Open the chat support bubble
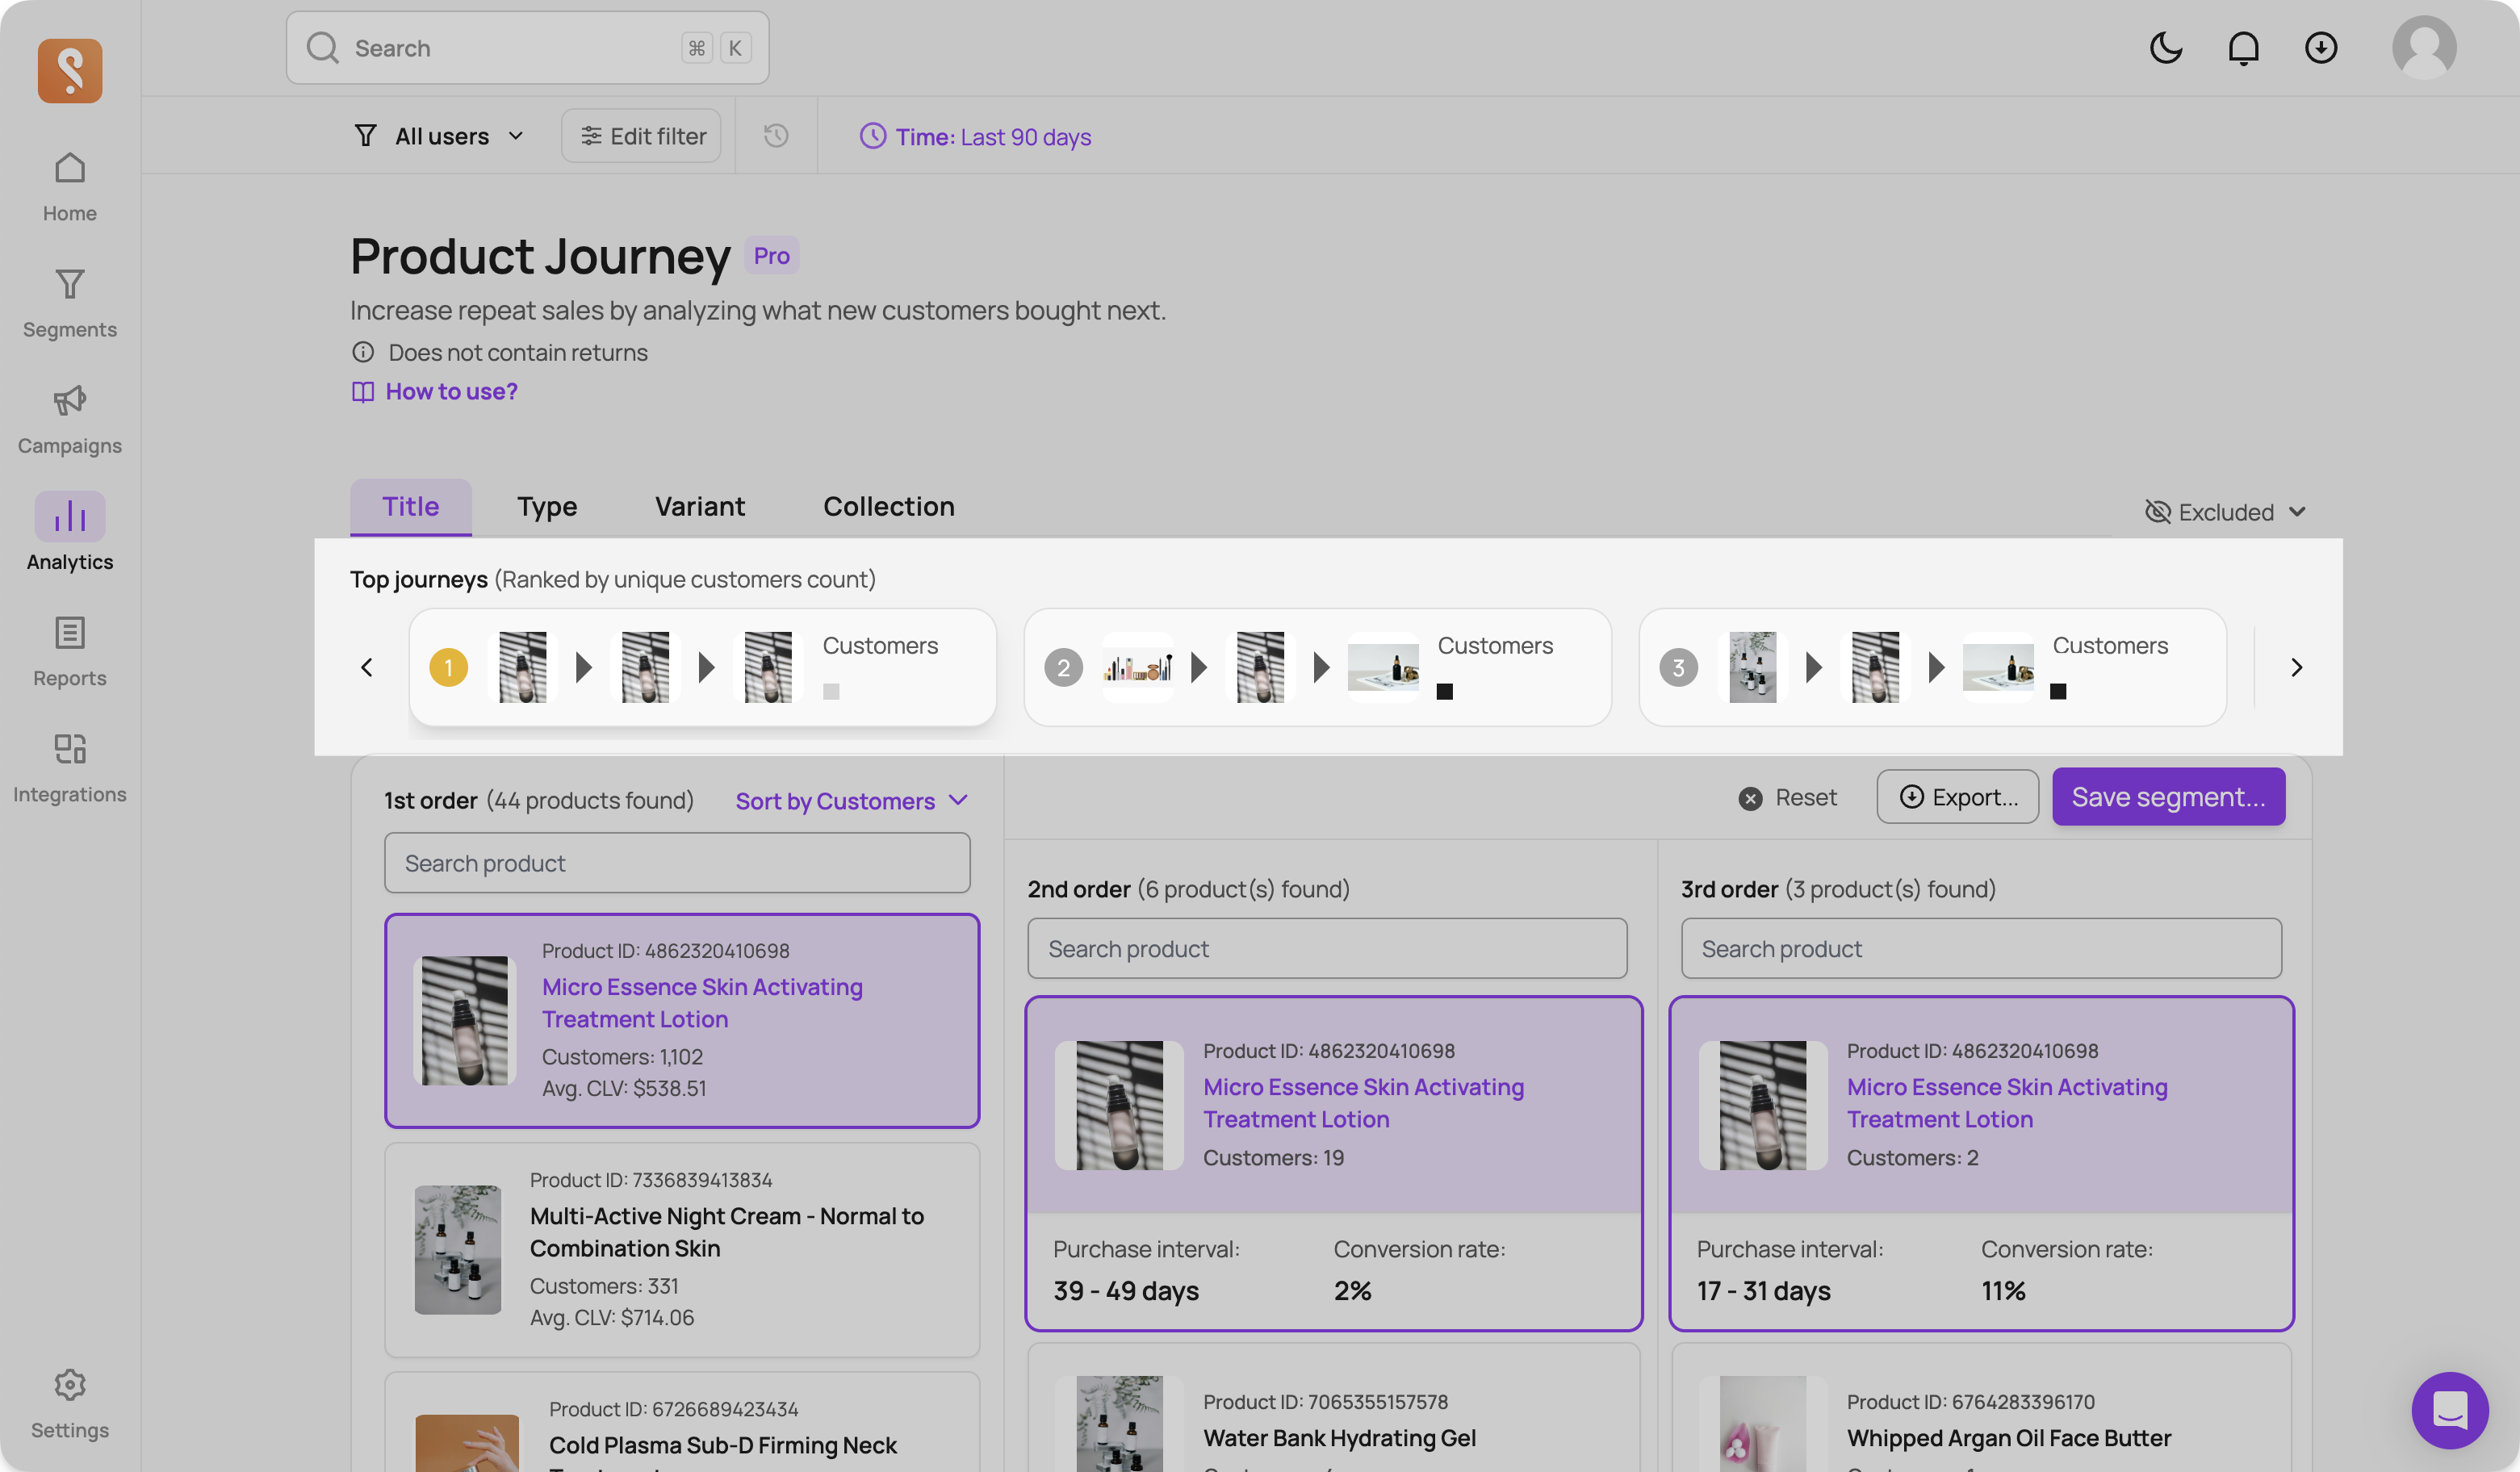This screenshot has width=2520, height=1472. (x=2450, y=1410)
